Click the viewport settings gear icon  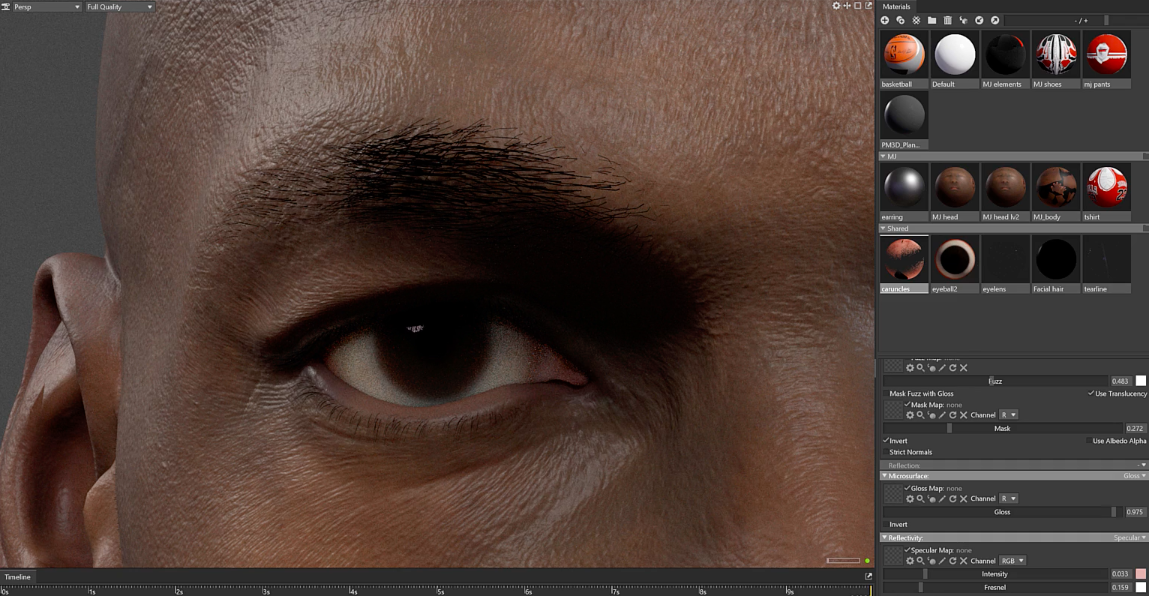tap(837, 6)
